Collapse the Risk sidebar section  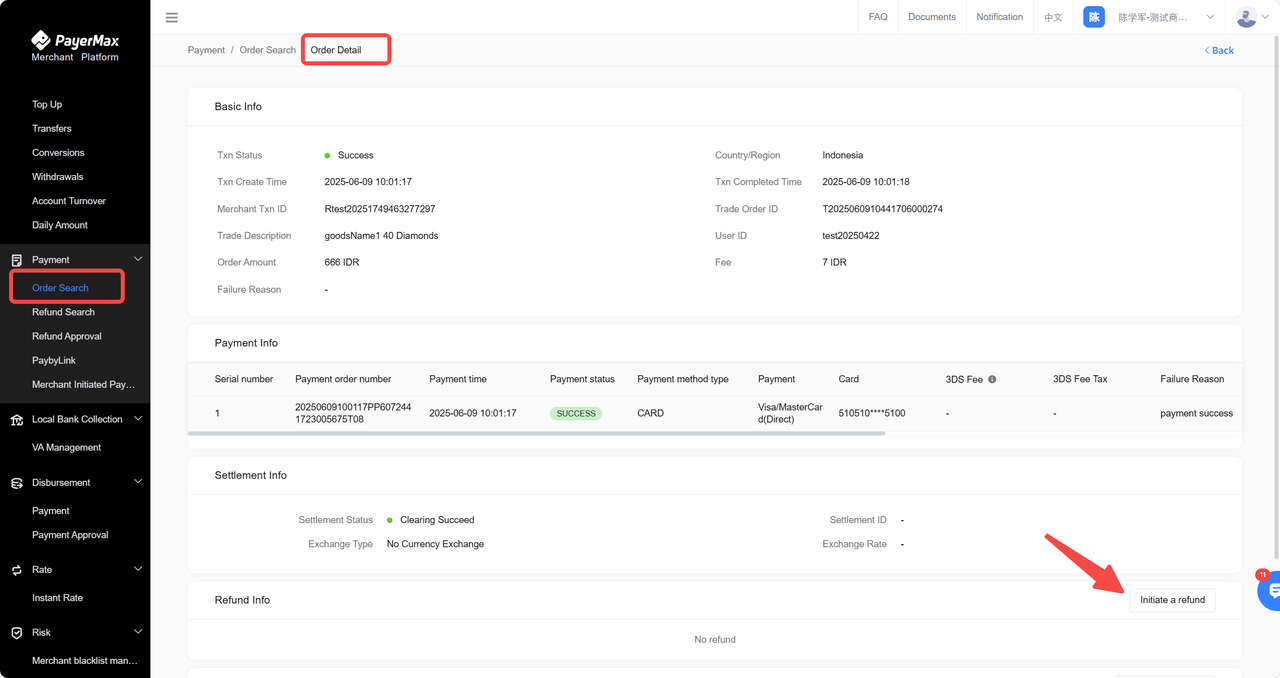pyautogui.click(x=138, y=633)
